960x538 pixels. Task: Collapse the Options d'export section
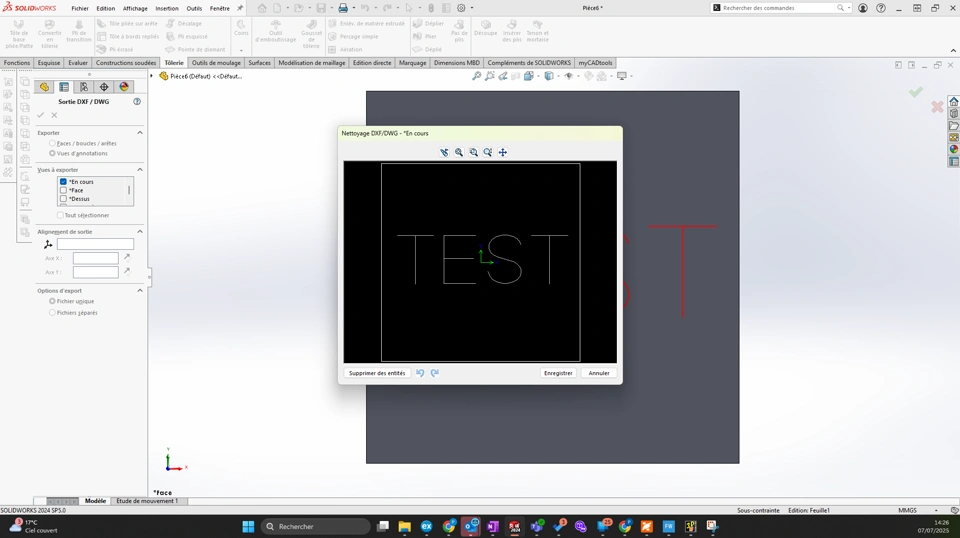coord(140,291)
